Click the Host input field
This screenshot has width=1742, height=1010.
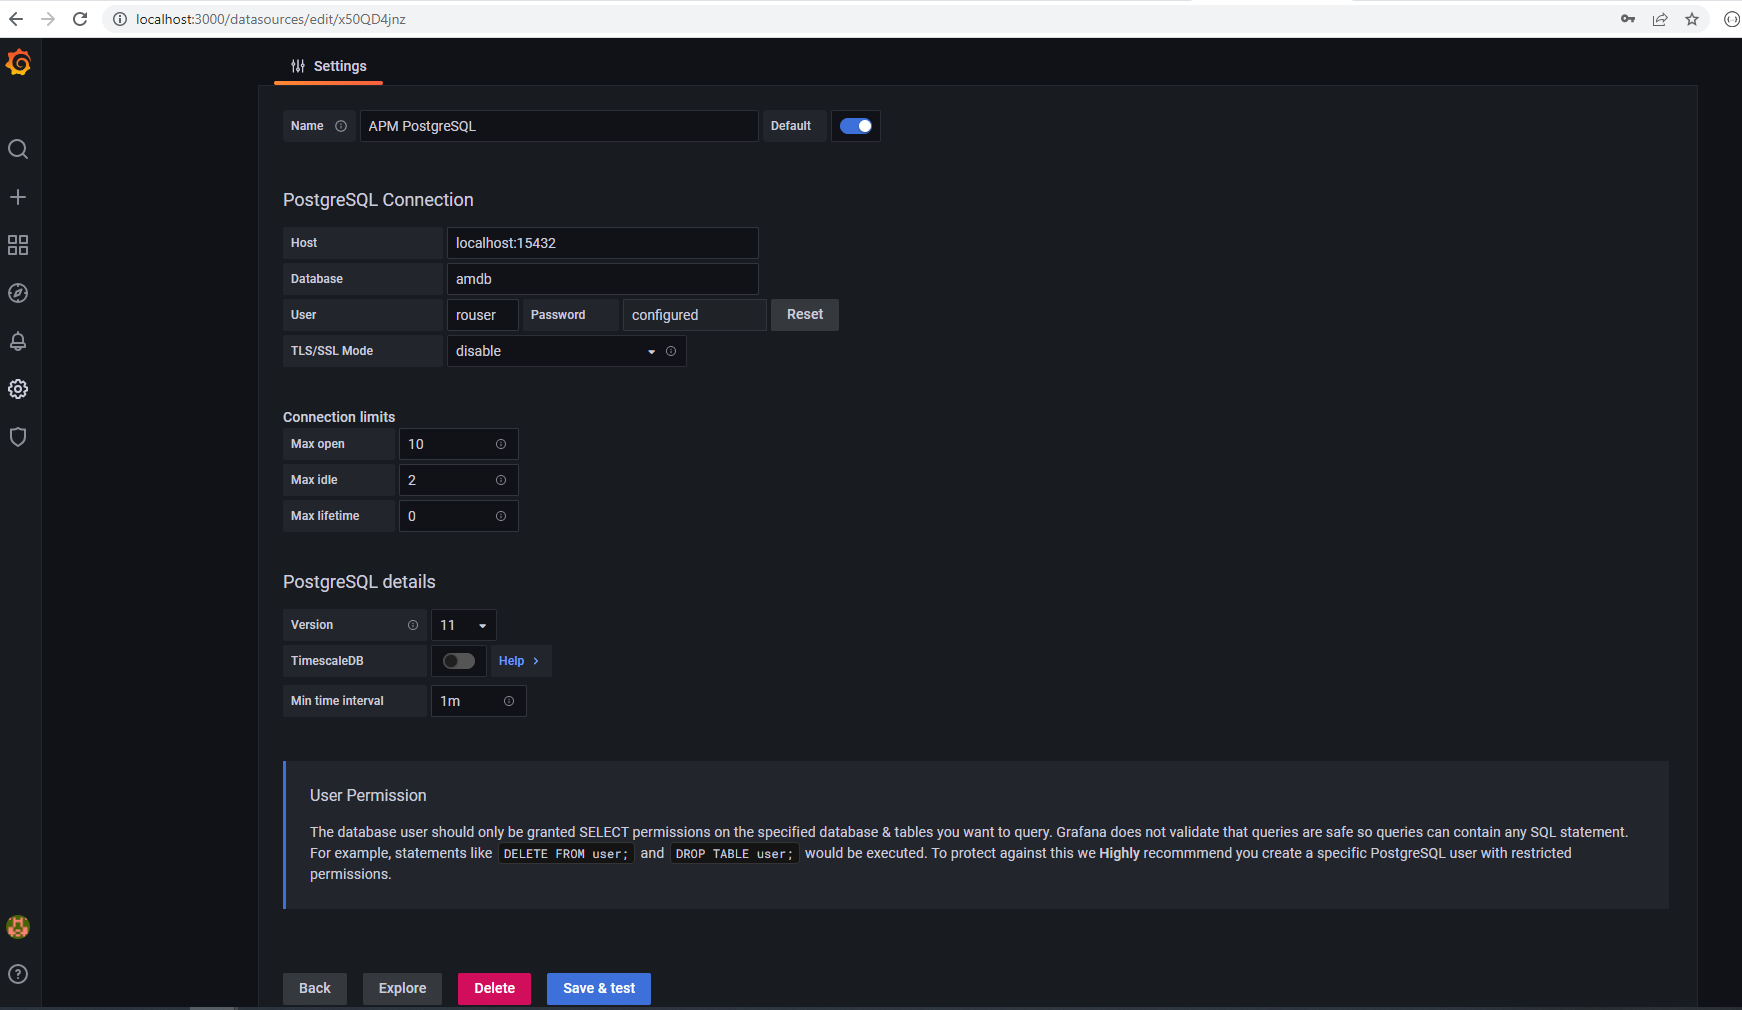pos(602,243)
